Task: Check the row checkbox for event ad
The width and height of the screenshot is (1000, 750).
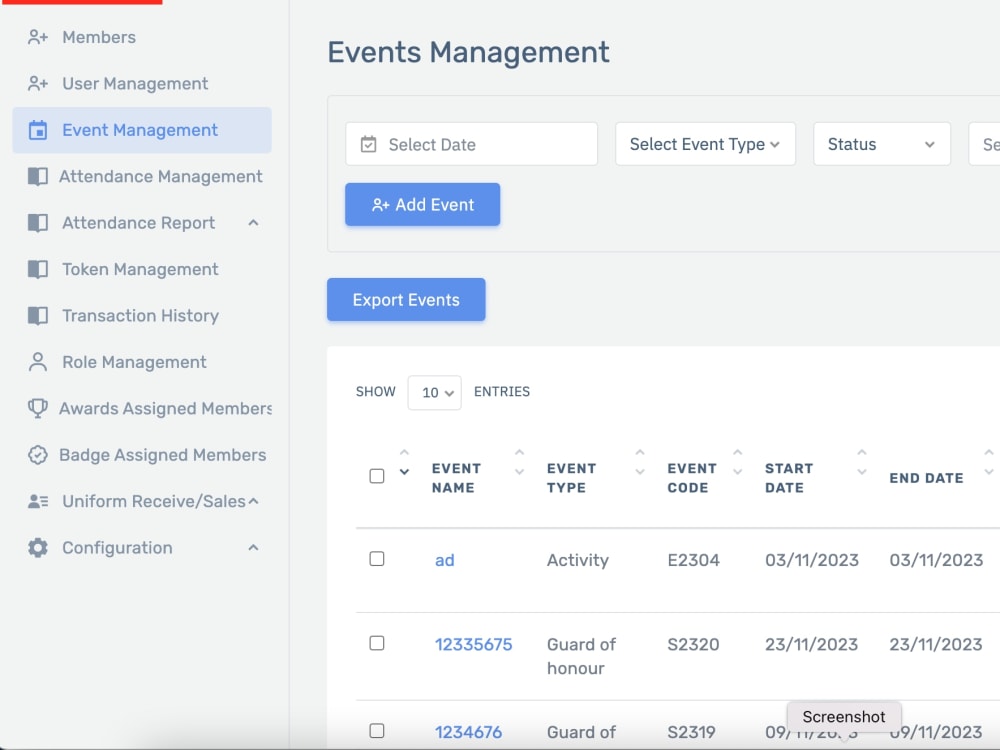Action: [377, 559]
